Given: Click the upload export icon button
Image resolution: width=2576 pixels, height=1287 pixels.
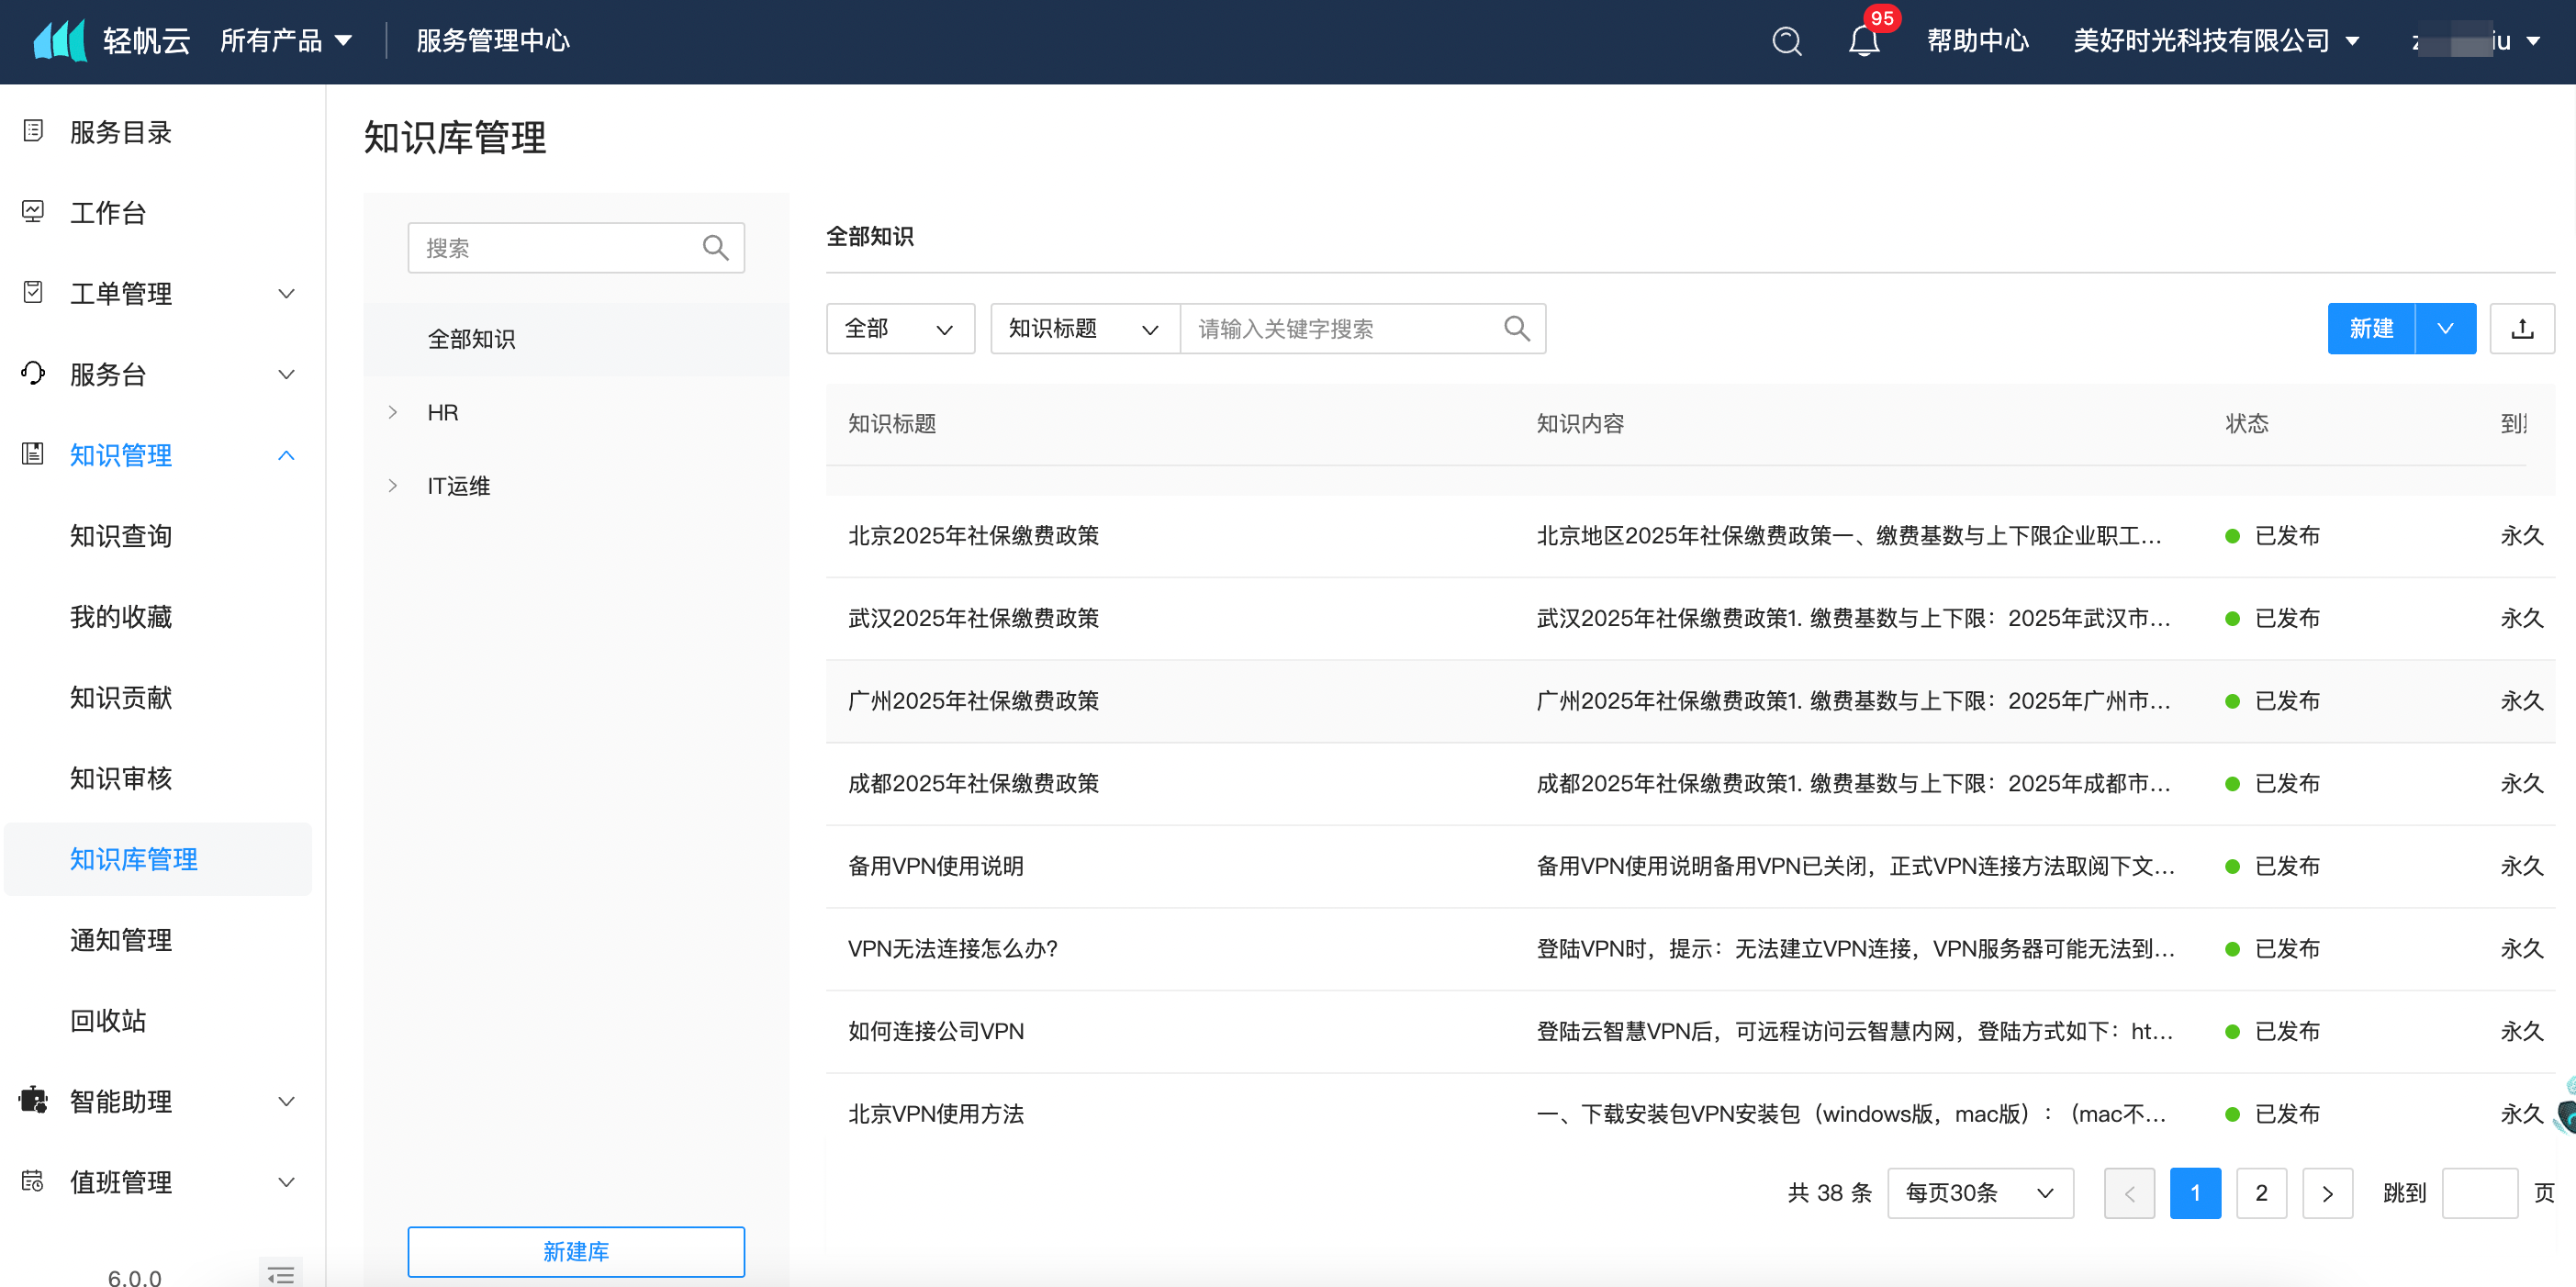Looking at the screenshot, I should pos(2521,328).
